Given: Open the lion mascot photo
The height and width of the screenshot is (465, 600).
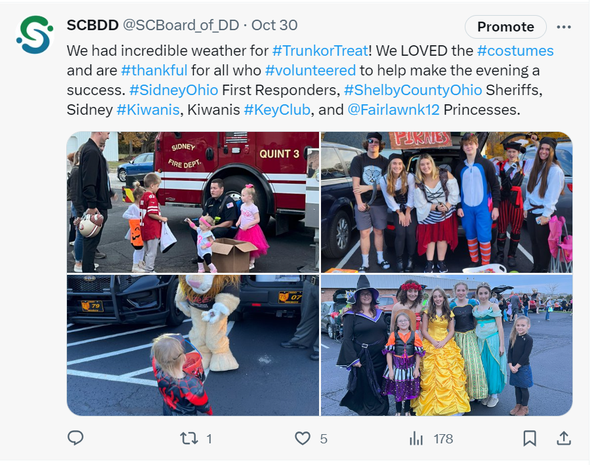Looking at the screenshot, I should pyautogui.click(x=193, y=345).
